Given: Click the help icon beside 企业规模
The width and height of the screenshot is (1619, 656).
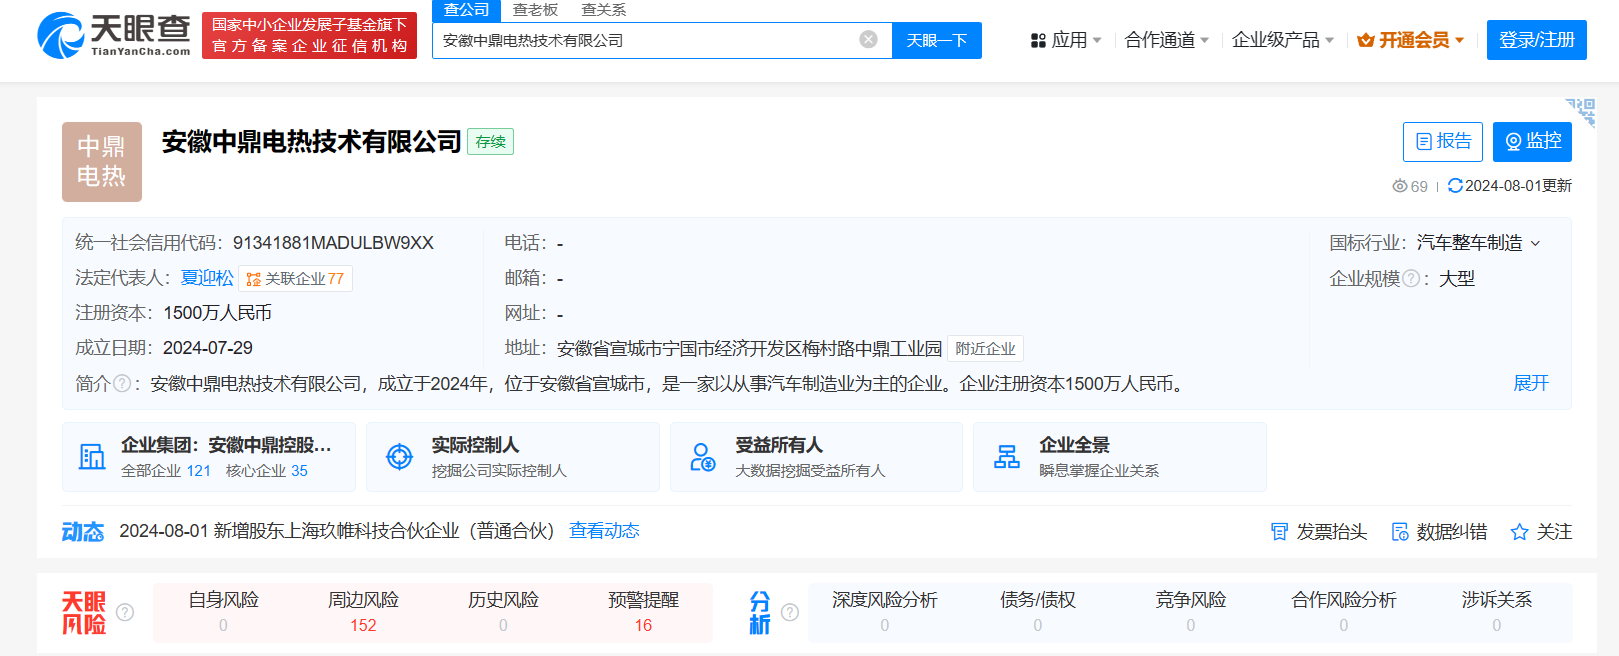Looking at the screenshot, I should tap(1411, 279).
